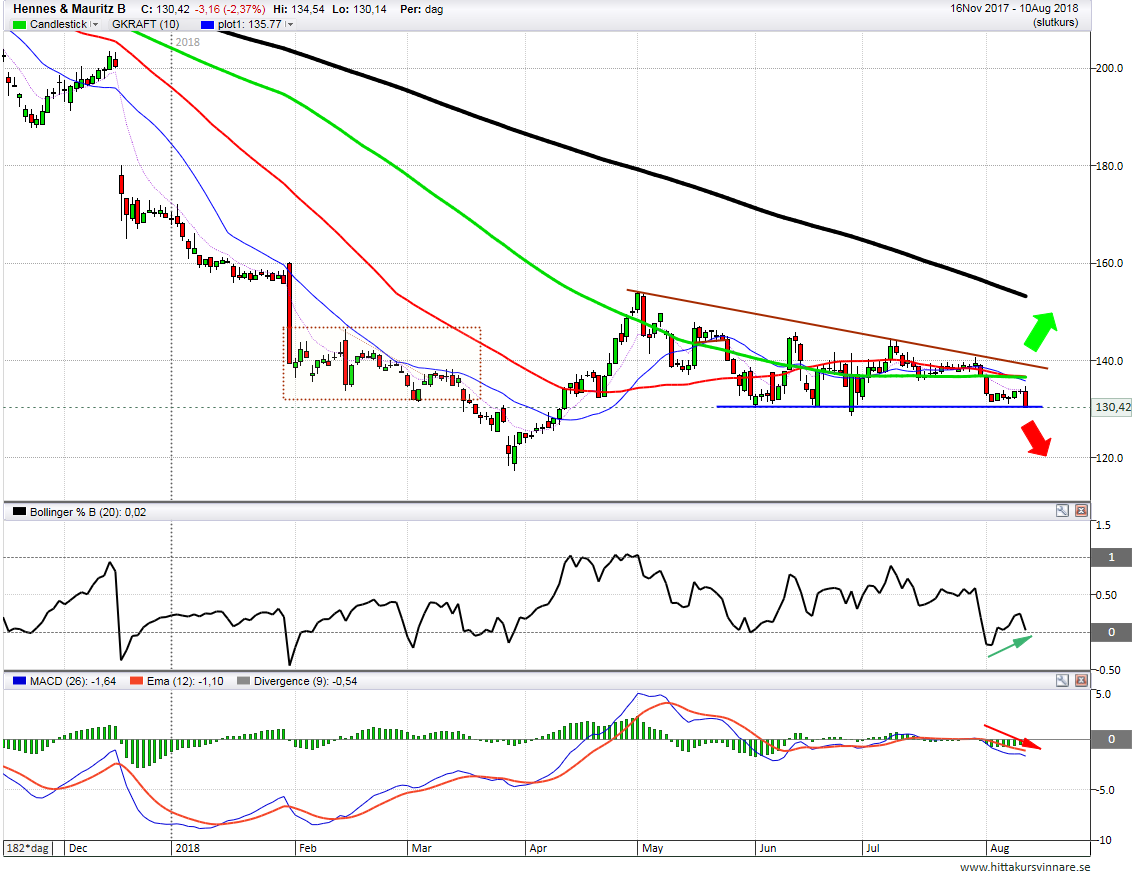Click the date range 16Nov 2017 - 10Aug 2018
This screenshot has width=1135, height=872.
click(x=1014, y=9)
